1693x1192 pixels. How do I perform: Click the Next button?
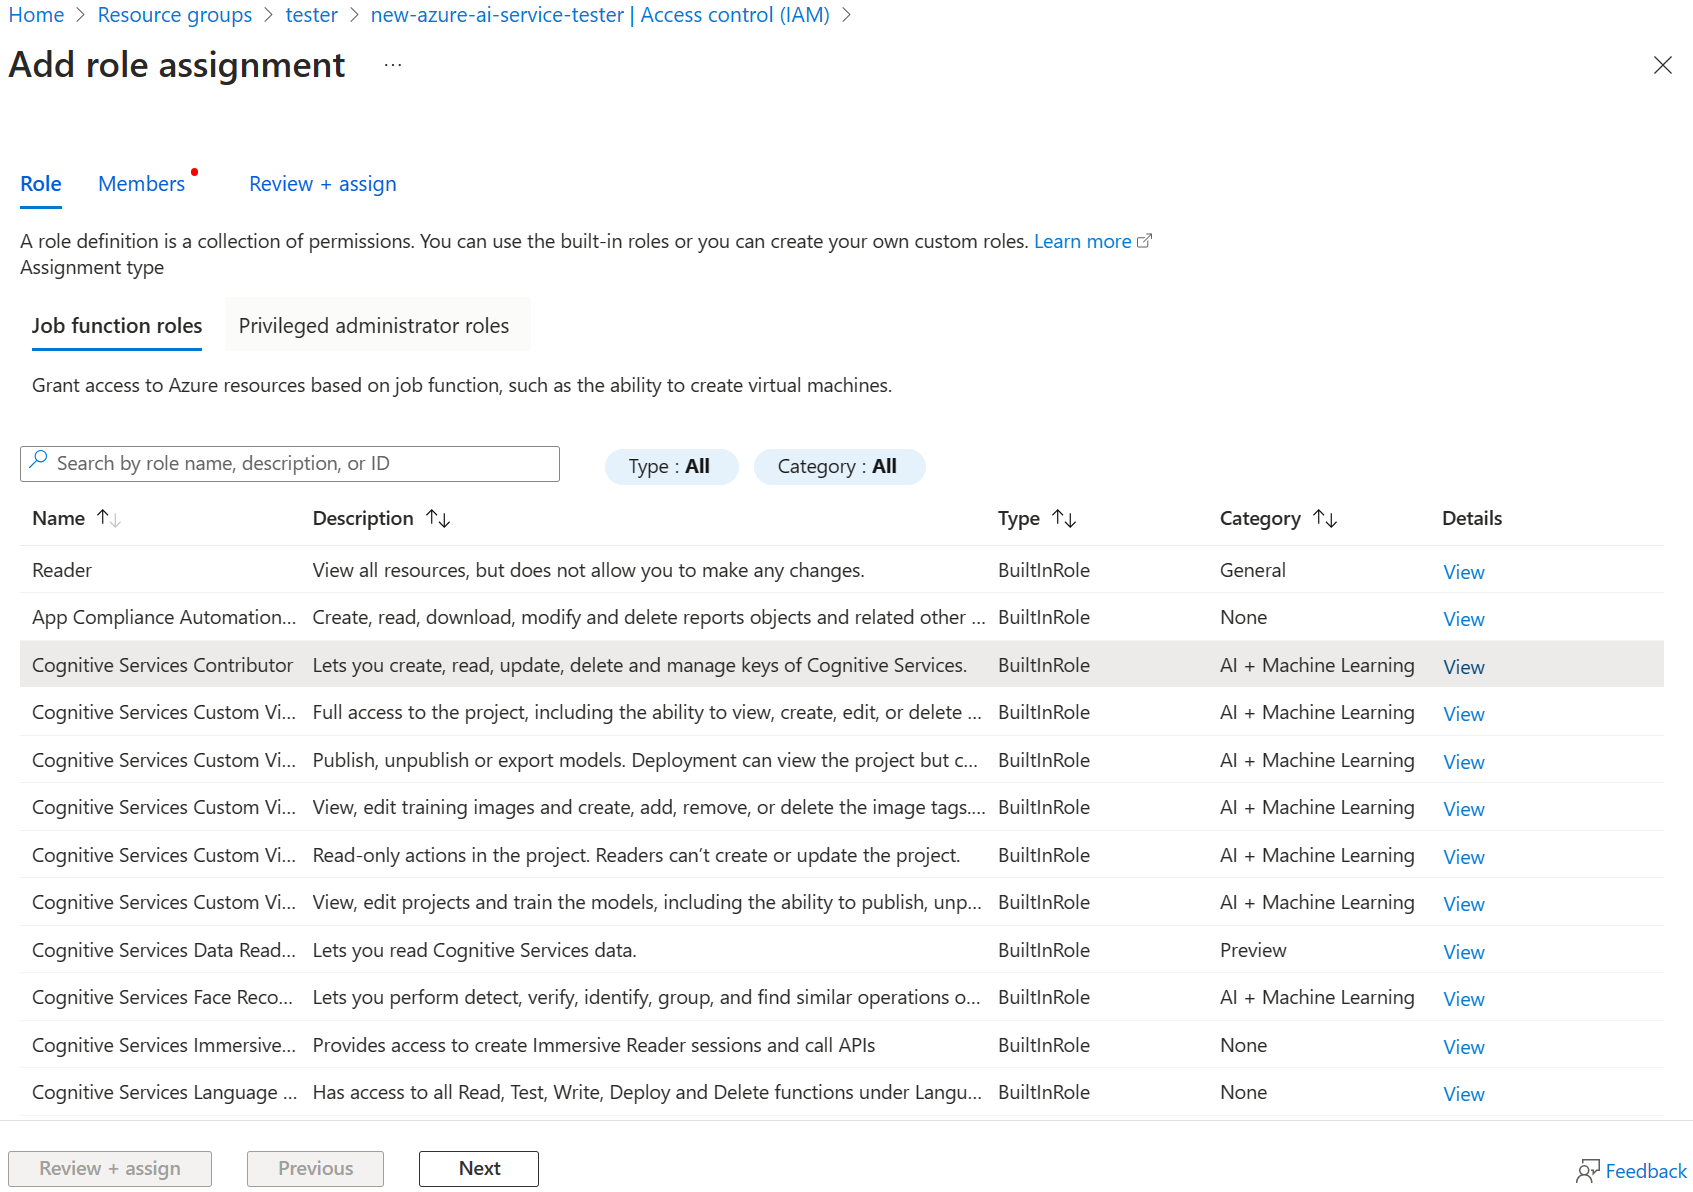[x=479, y=1168]
